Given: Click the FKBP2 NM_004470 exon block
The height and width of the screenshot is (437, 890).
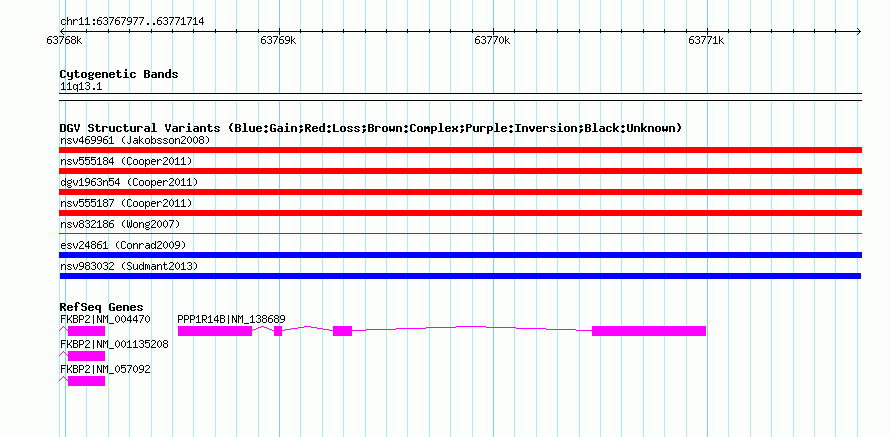Looking at the screenshot, I should [x=86, y=331].
